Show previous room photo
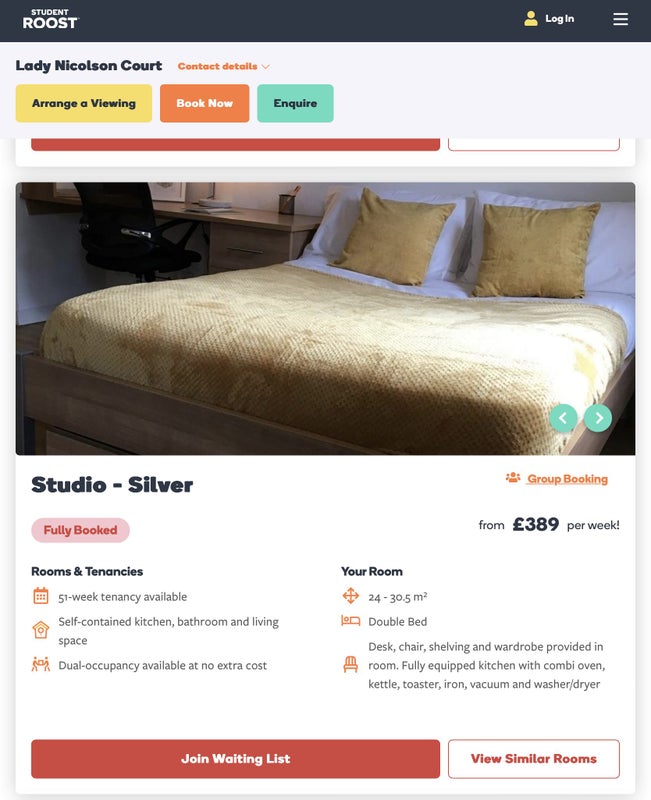 click(563, 417)
